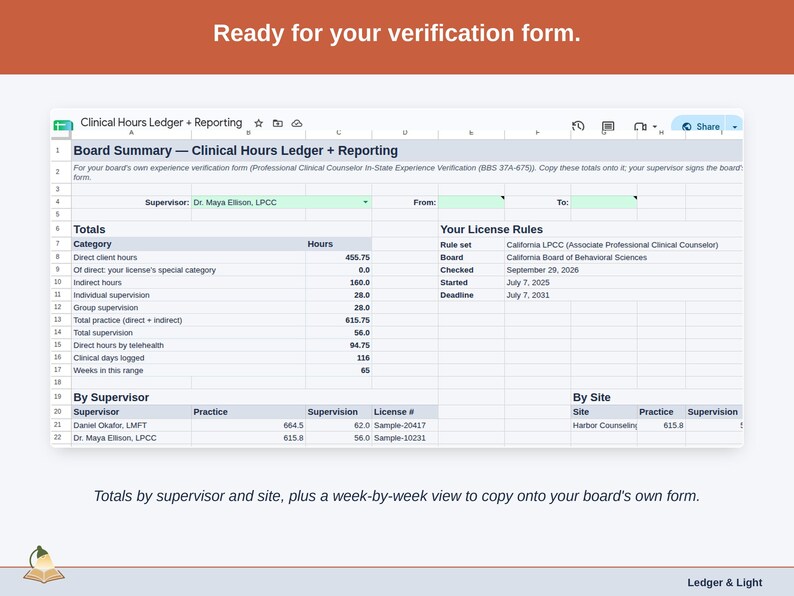Select the 'July 7, 2025' started date
Viewport: 794px width, 596px height.
(x=528, y=283)
